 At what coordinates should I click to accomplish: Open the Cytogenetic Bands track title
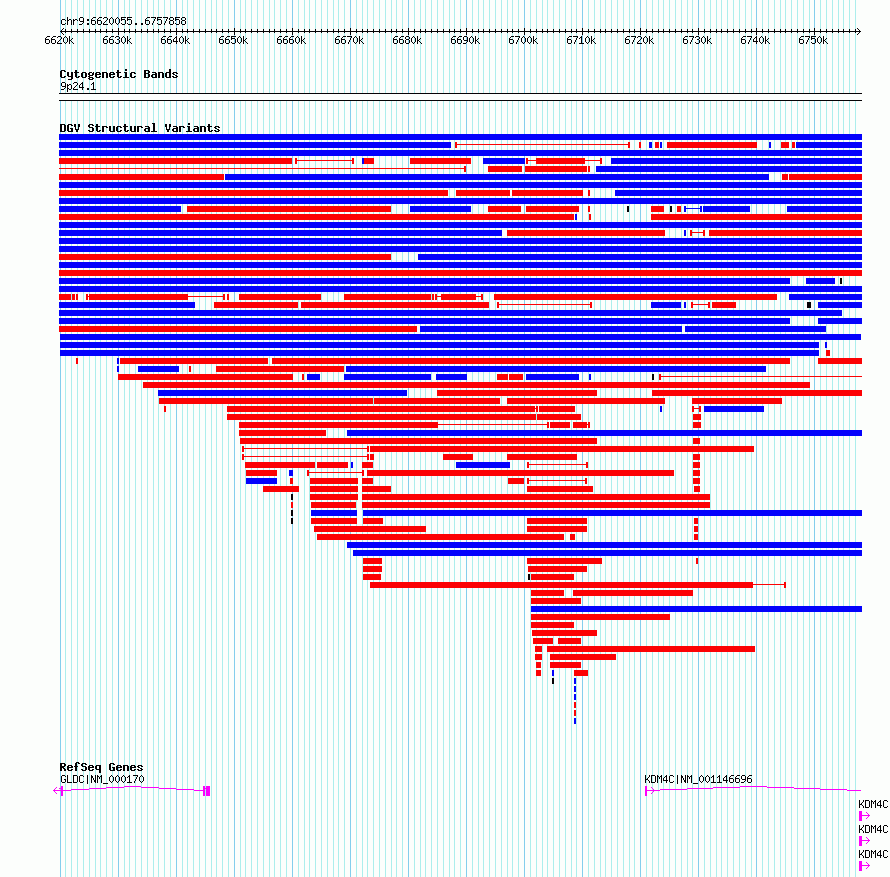(x=119, y=74)
